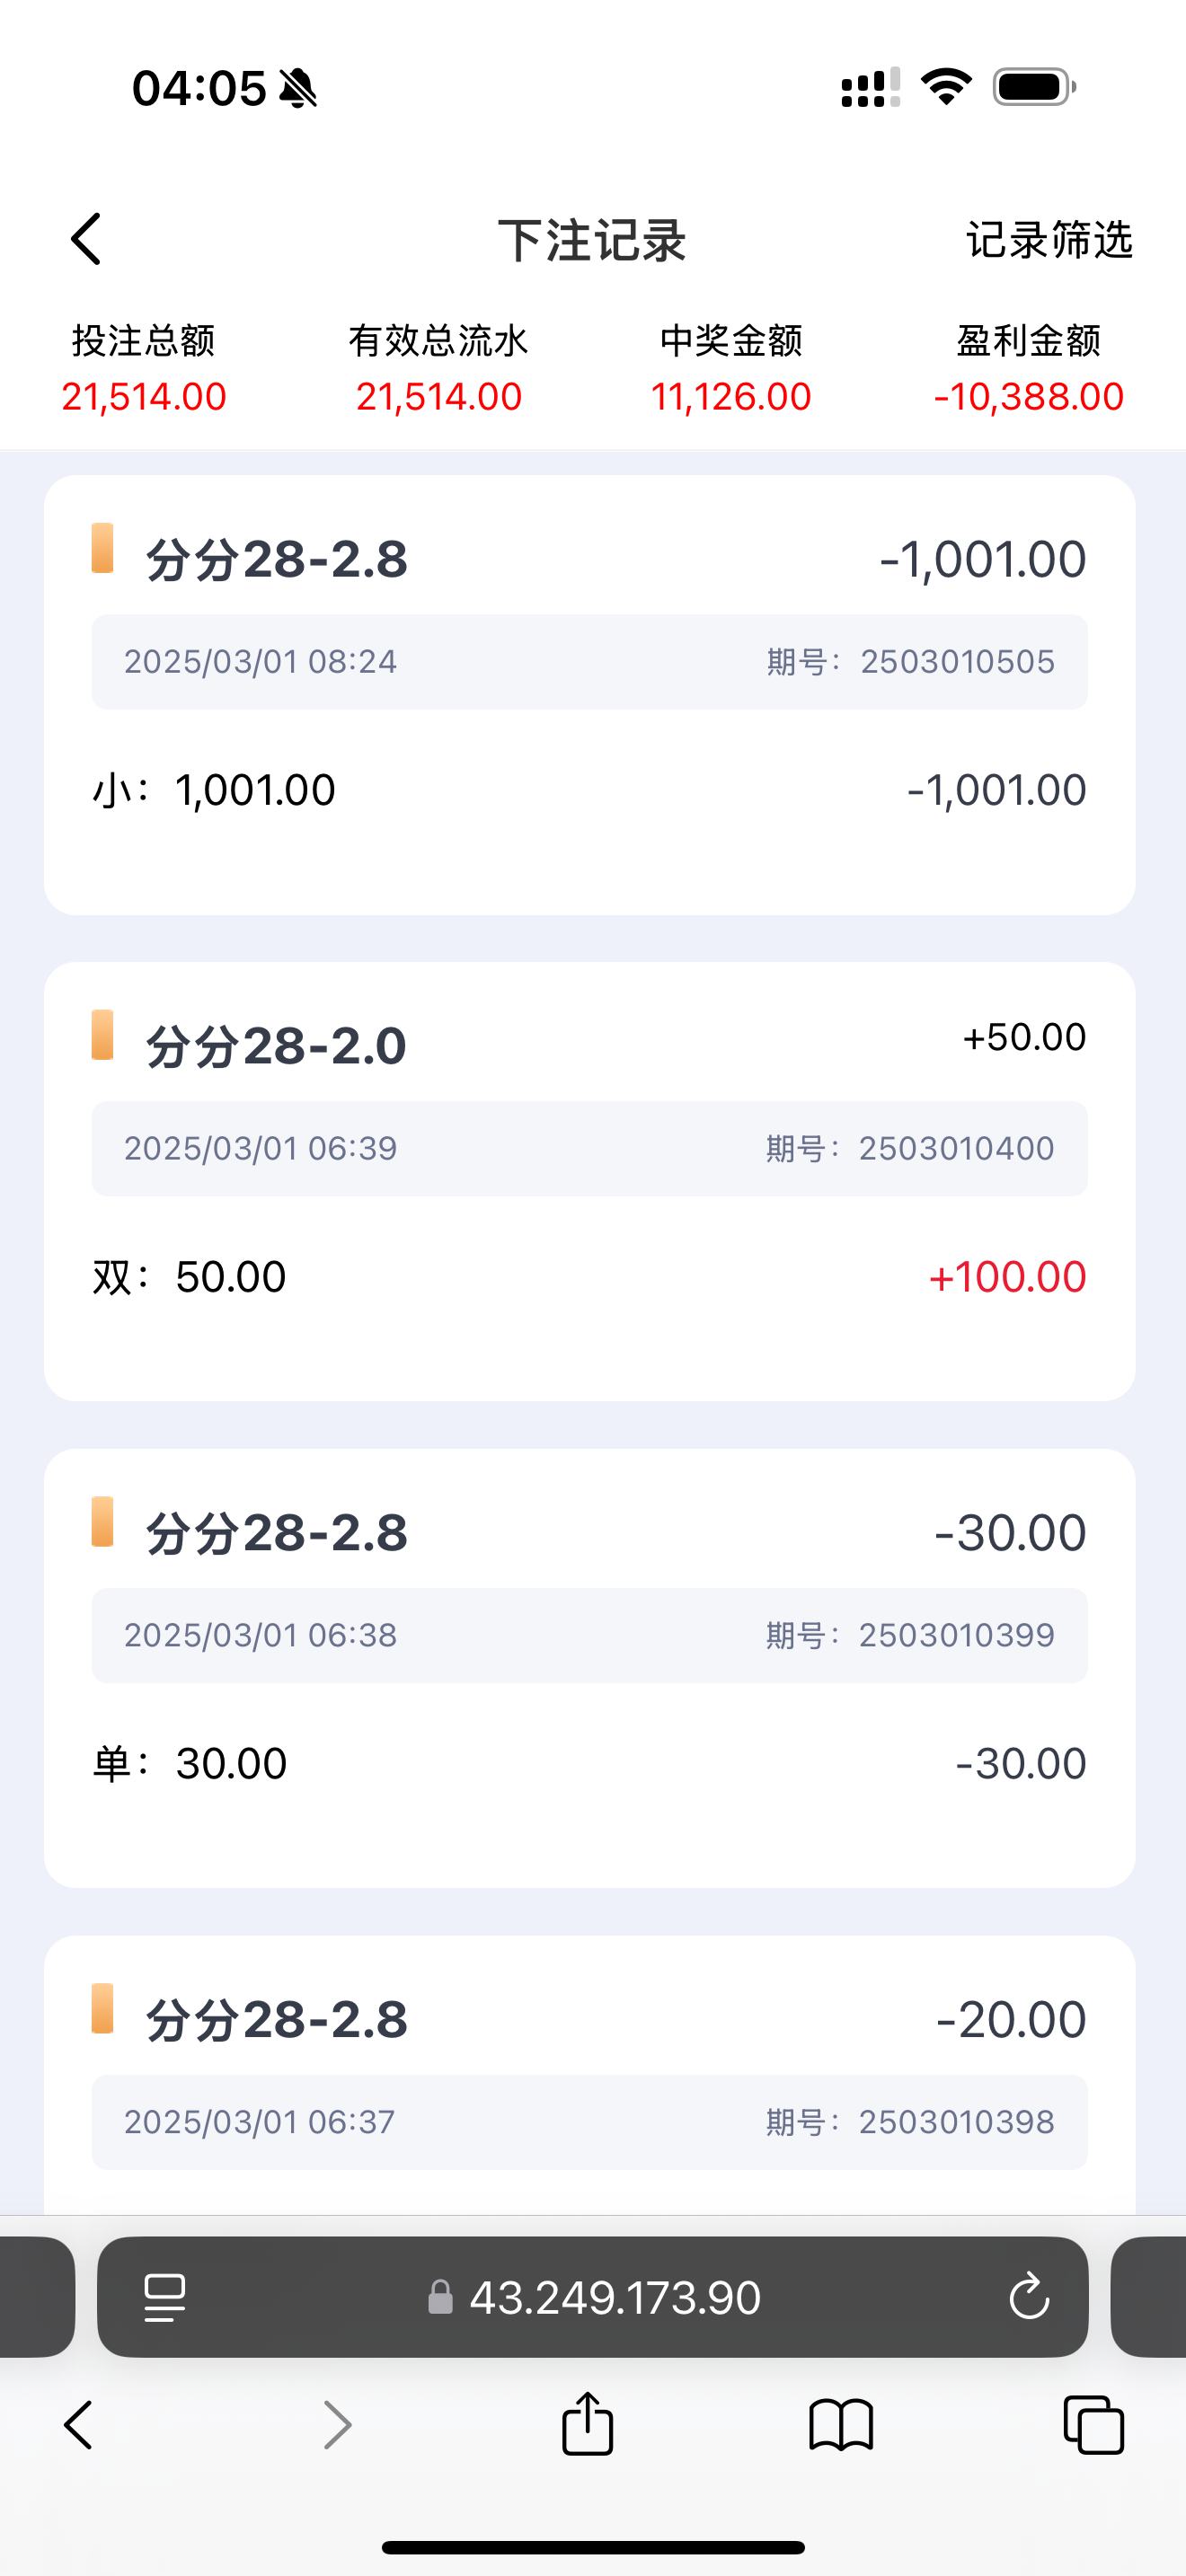Tap Safari's forward arrow
The image size is (1186, 2576).
click(338, 2424)
